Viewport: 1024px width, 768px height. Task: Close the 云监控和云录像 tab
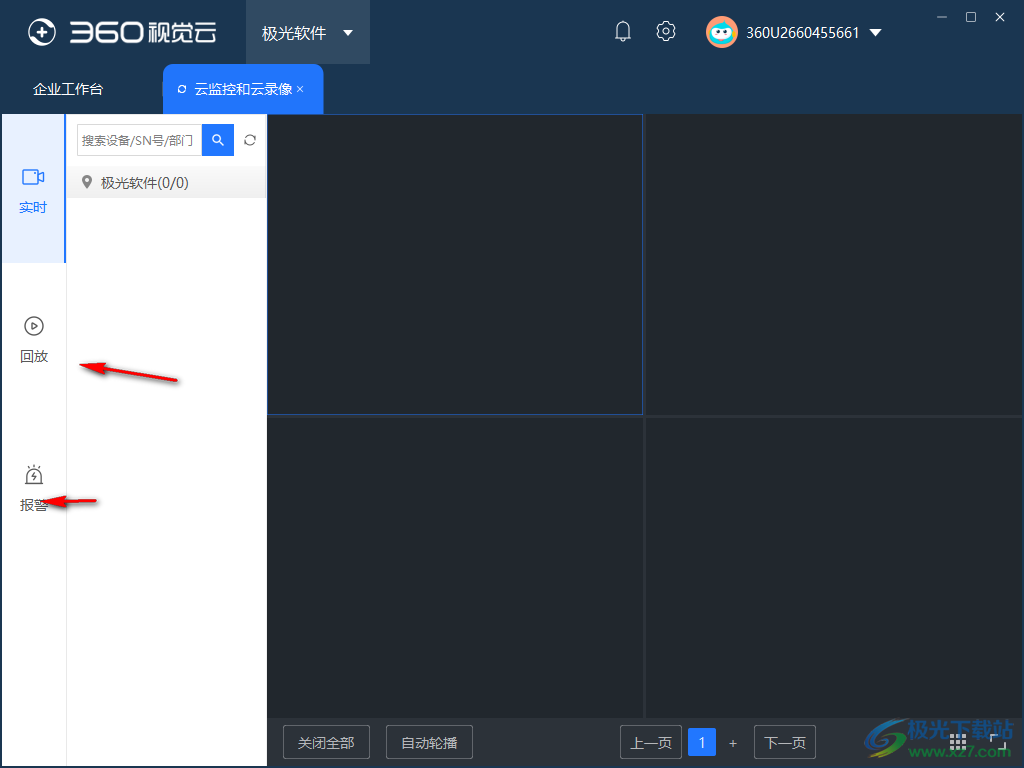coord(300,89)
